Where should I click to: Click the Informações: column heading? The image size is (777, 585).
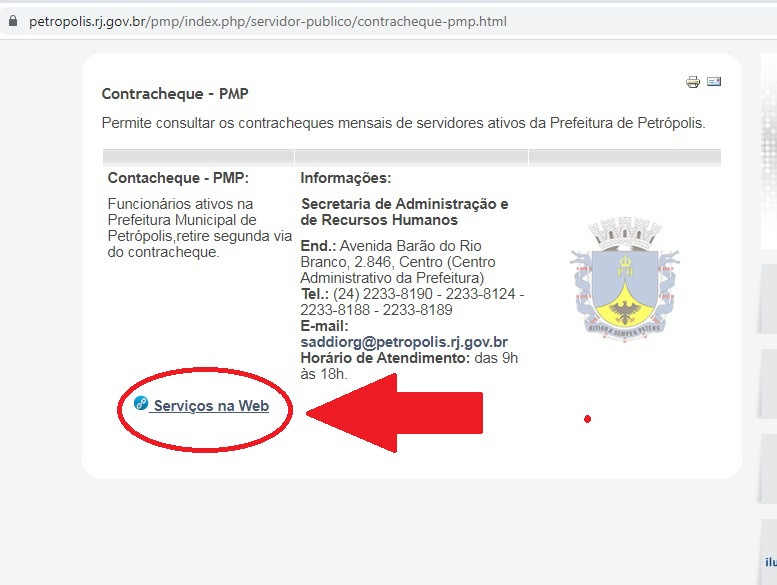click(x=346, y=178)
